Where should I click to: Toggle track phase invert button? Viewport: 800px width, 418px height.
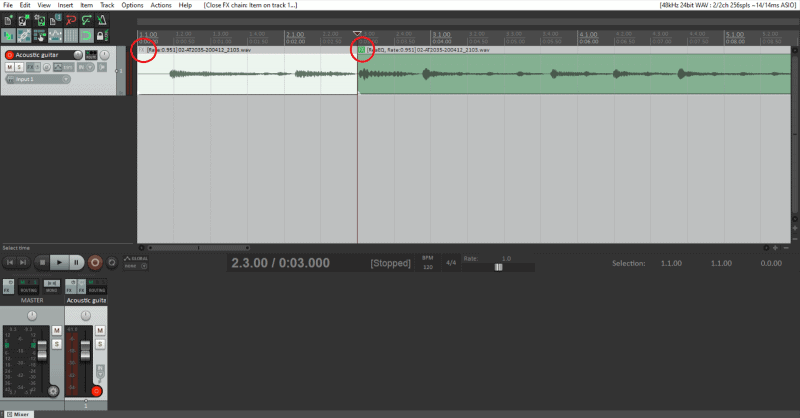[x=46, y=67]
